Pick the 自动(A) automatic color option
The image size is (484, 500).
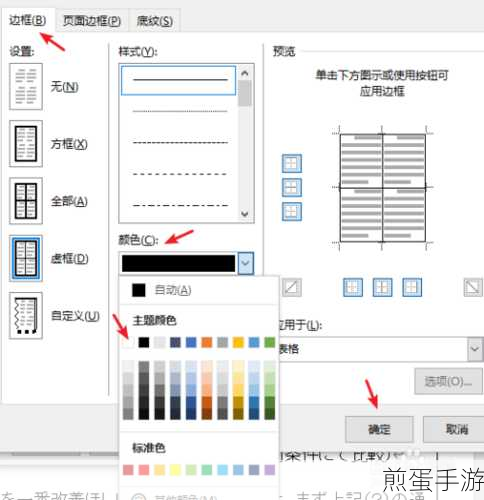click(x=199, y=290)
